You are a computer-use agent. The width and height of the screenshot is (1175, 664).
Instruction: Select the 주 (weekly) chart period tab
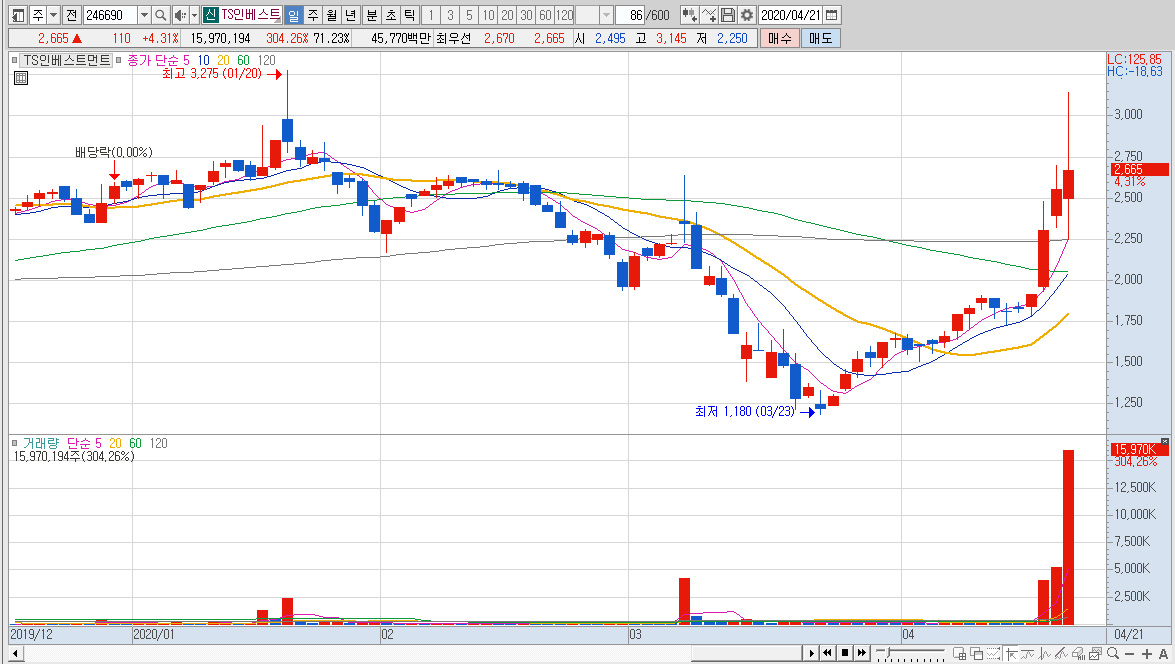(312, 15)
